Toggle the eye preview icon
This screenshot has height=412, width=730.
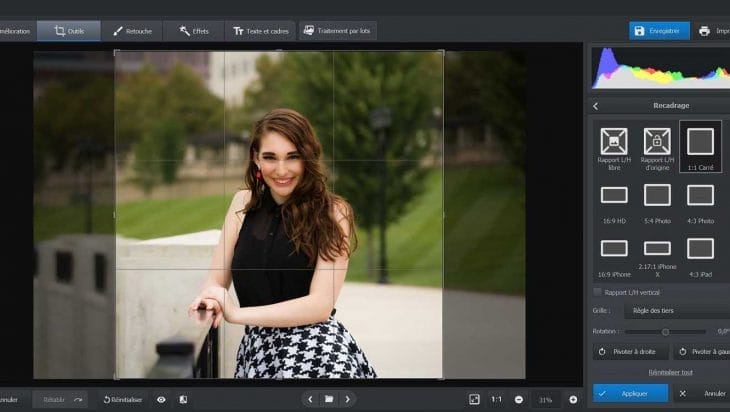pos(161,399)
